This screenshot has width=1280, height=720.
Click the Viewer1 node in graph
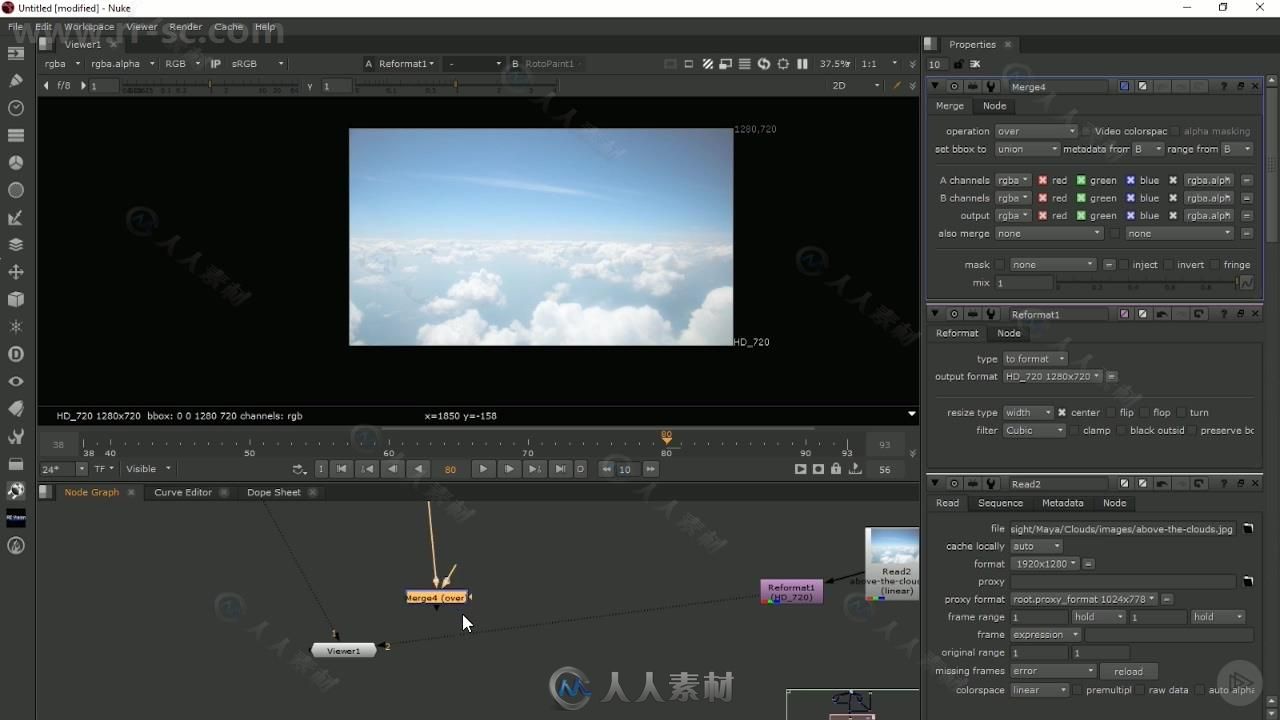[343, 651]
